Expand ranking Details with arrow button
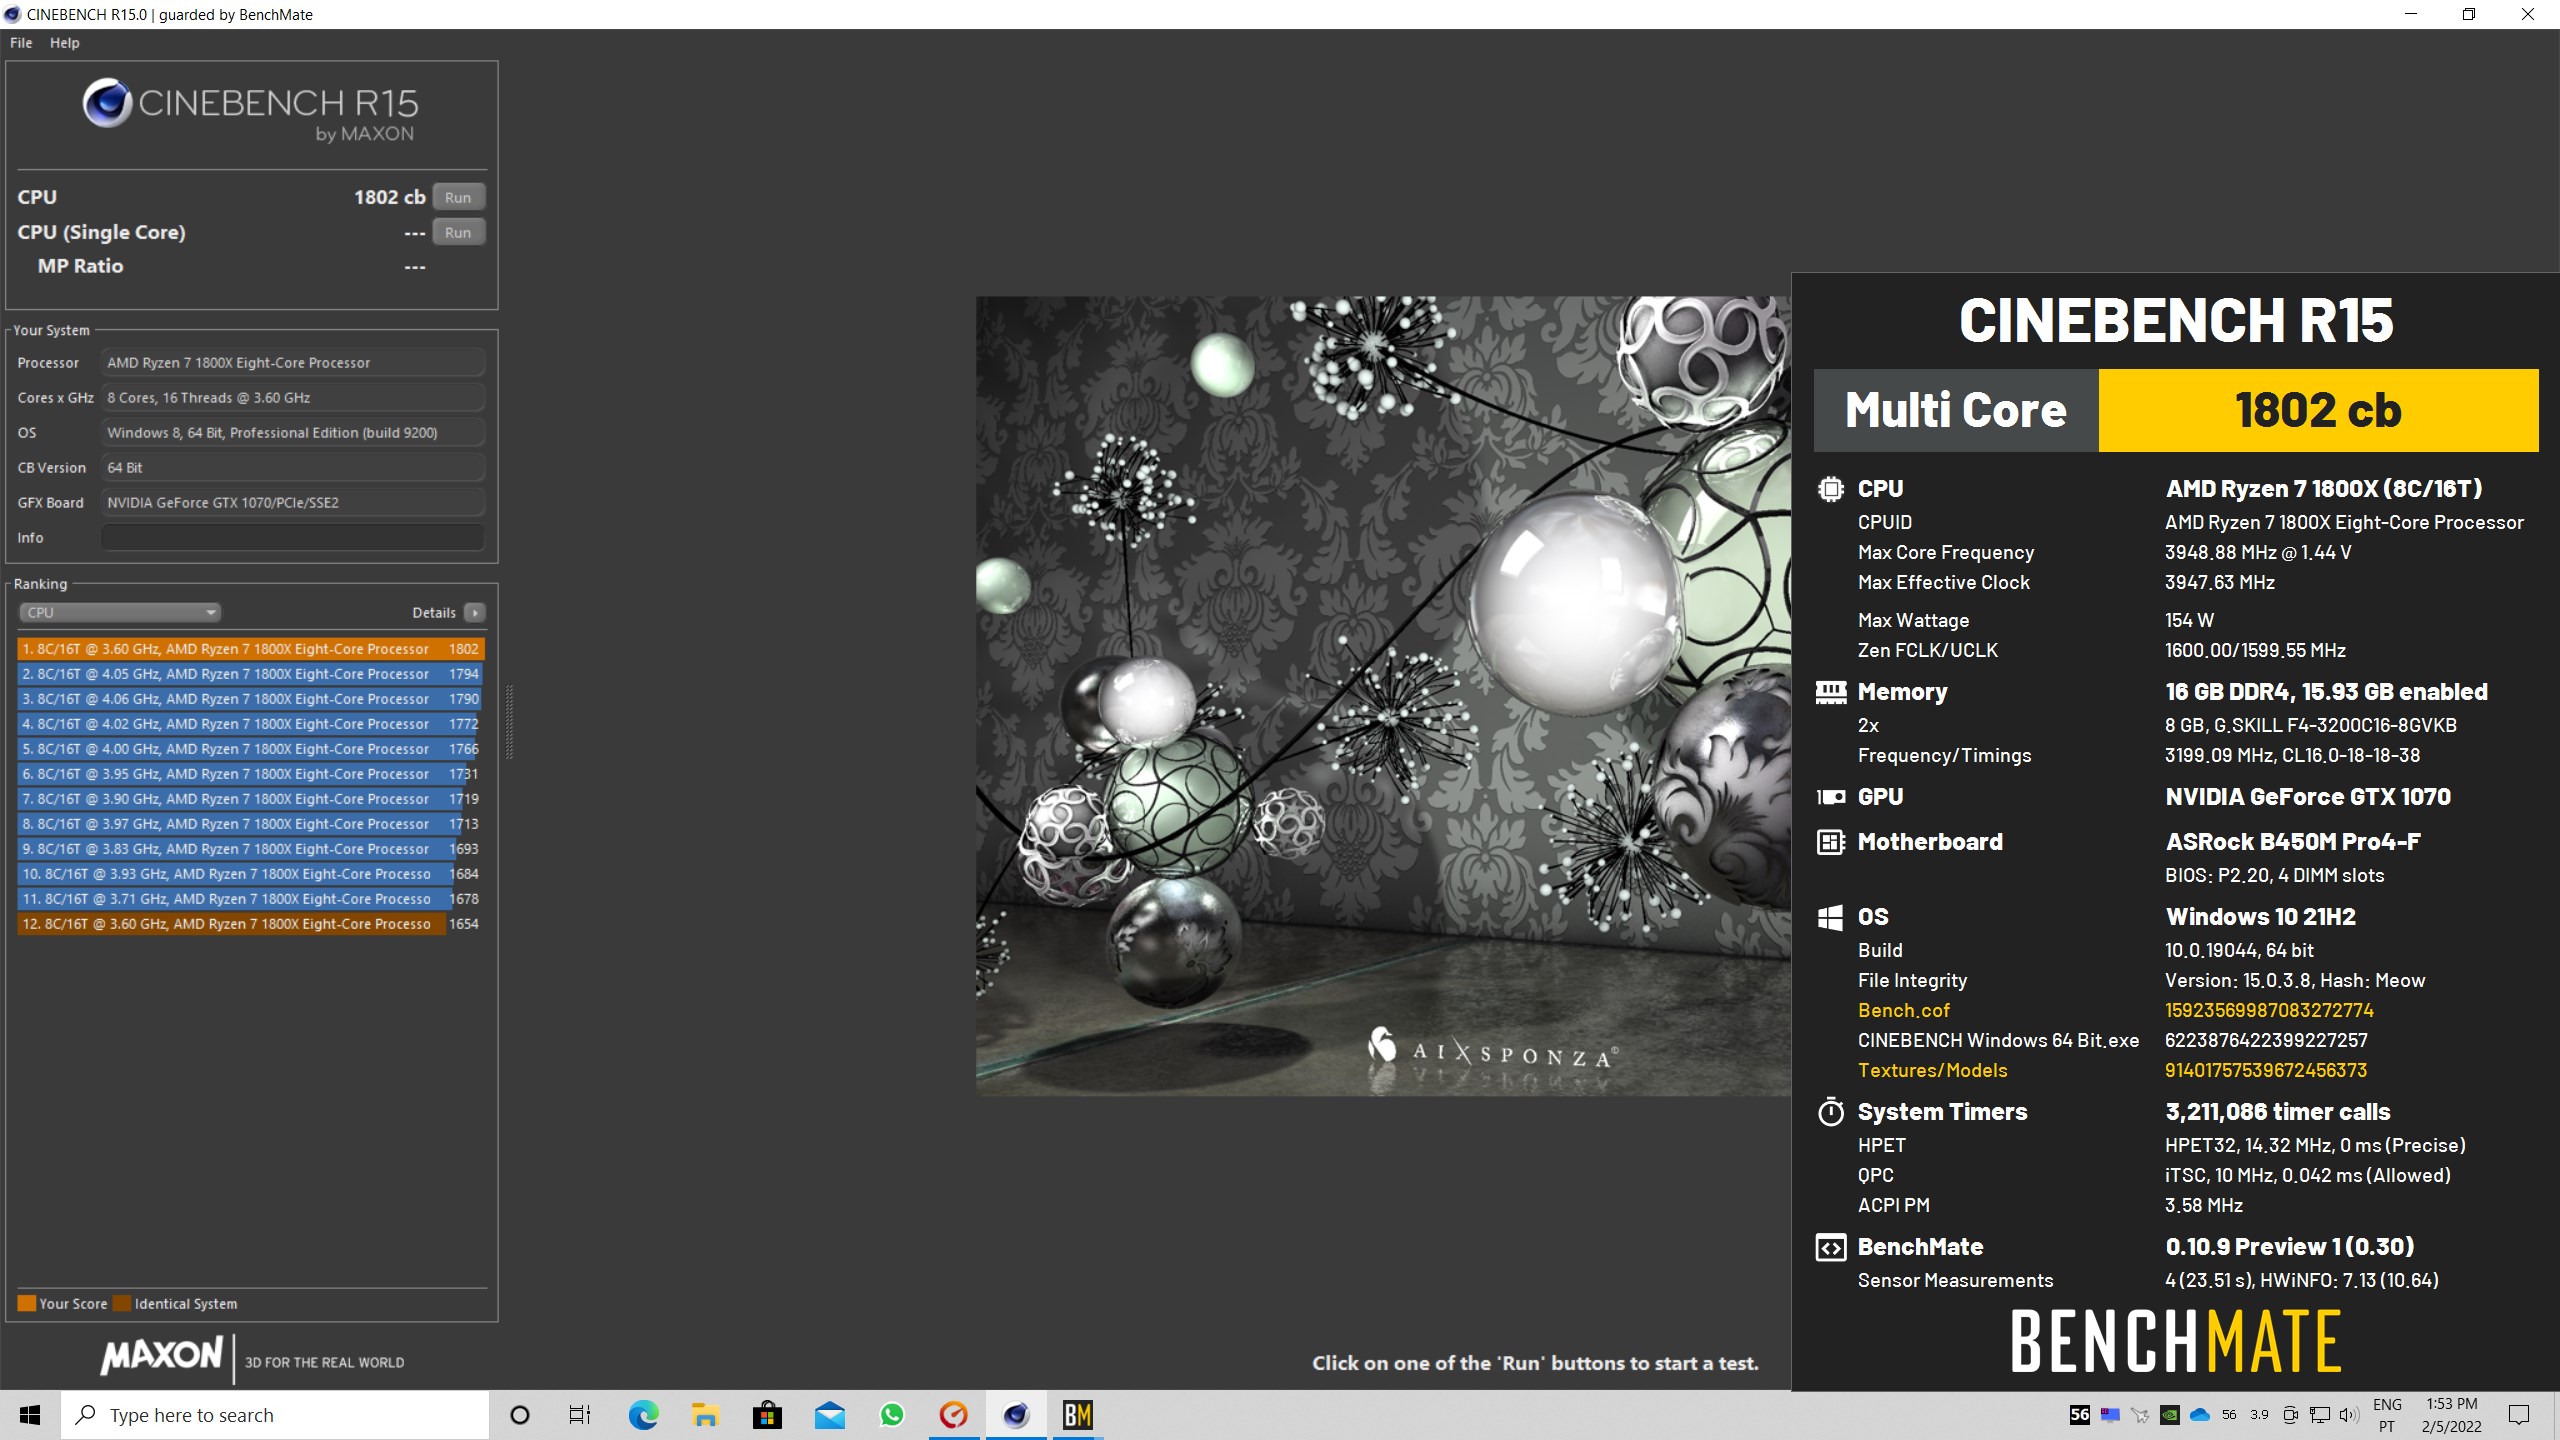2560x1440 pixels. click(x=475, y=612)
